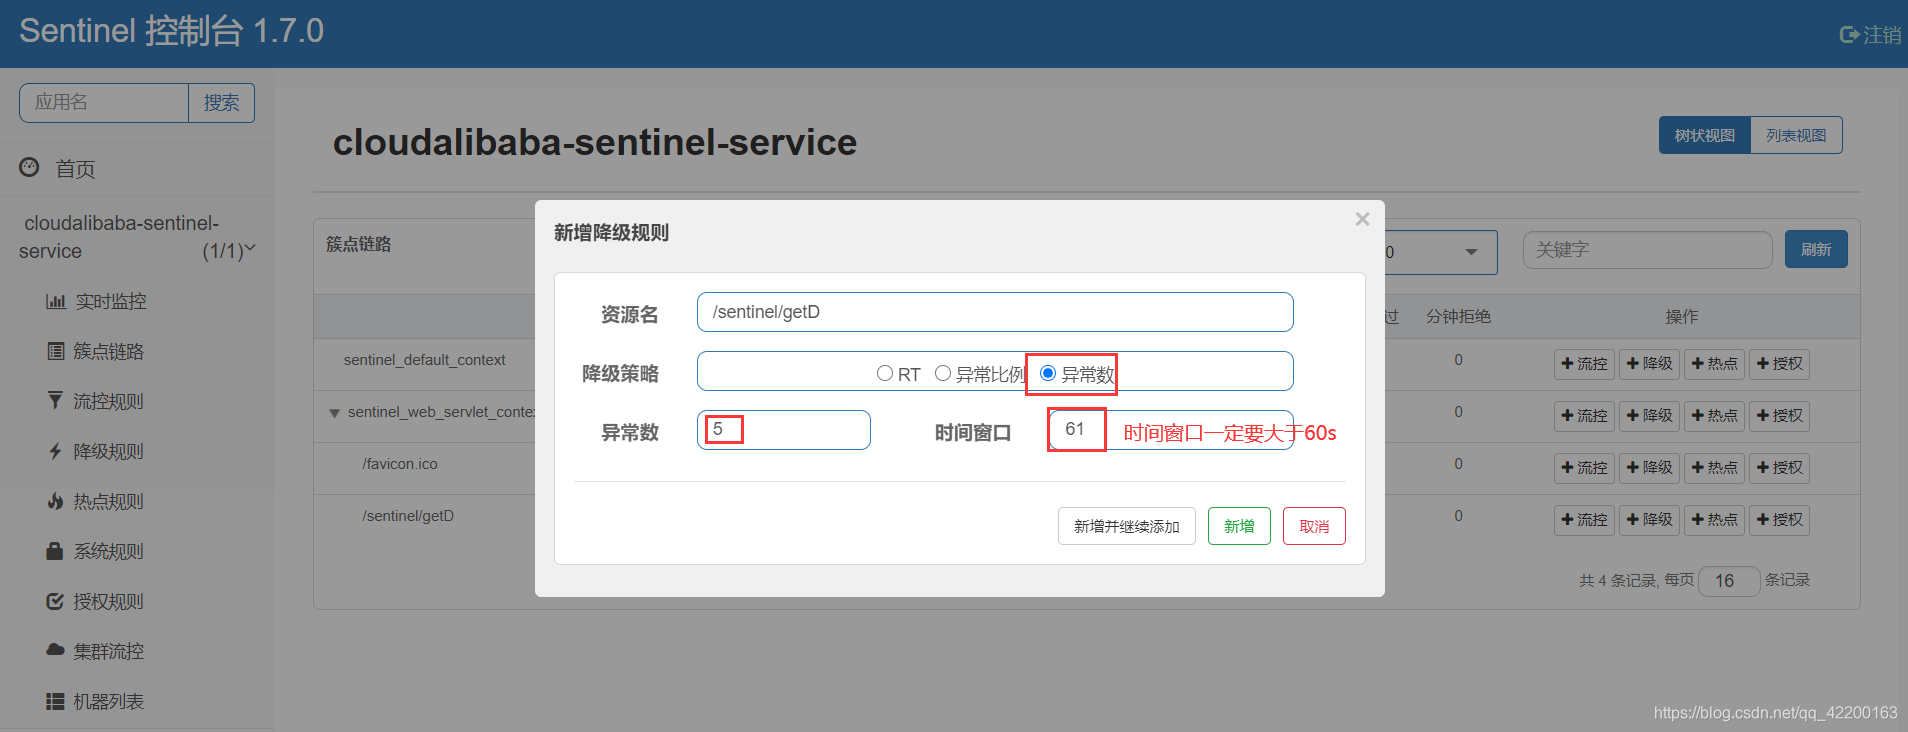This screenshot has height=732, width=1908.
Task: Click 流控 for /sentinel/getD row
Action: 1584,520
